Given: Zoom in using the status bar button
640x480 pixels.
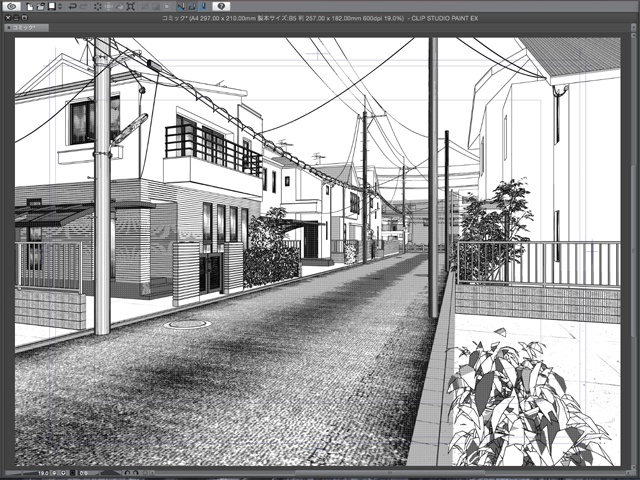Looking at the screenshot, I should click(63, 473).
